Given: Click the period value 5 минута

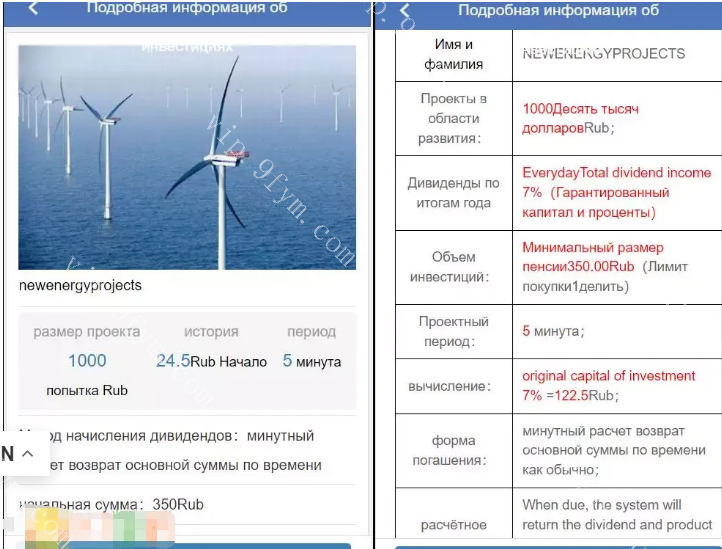Looking at the screenshot, I should coord(311,361).
